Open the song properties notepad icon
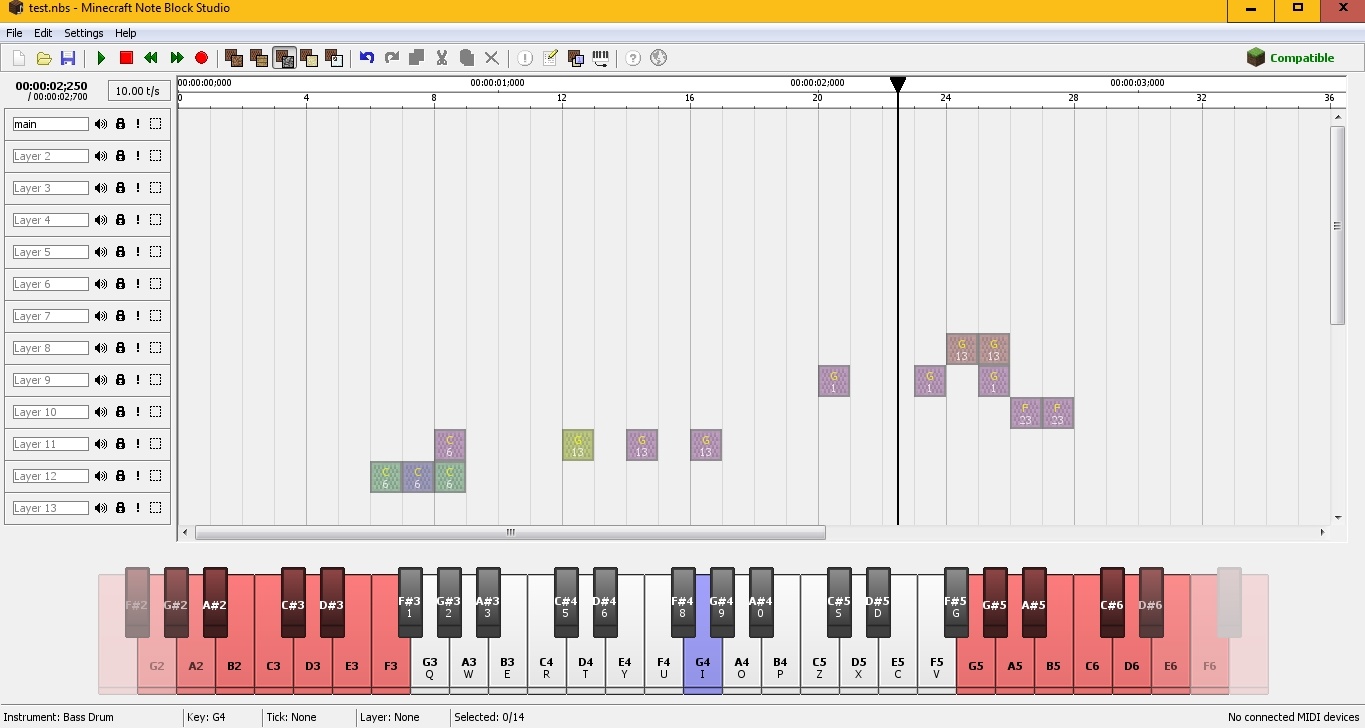 [550, 58]
